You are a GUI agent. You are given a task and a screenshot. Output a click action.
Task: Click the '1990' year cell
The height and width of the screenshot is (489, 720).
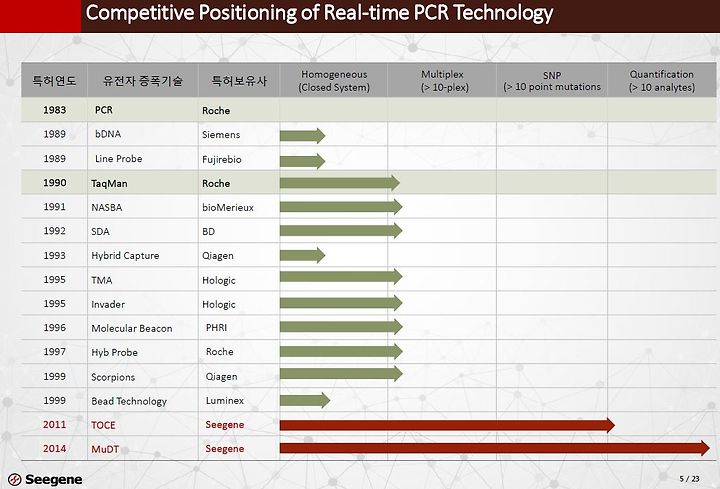click(55, 183)
